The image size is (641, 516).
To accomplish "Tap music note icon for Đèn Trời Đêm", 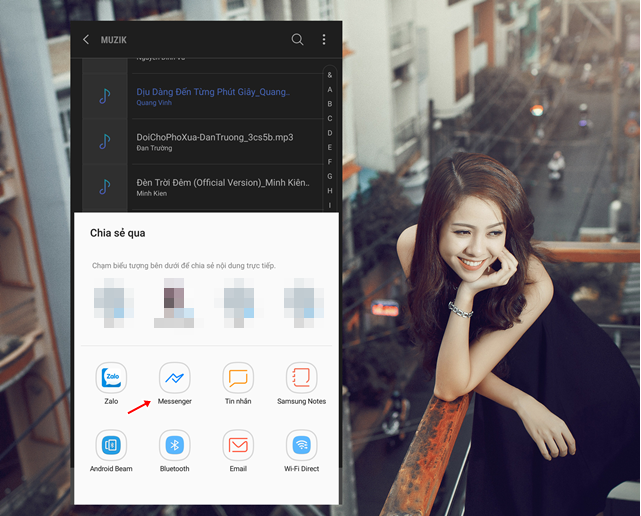I will 105,187.
